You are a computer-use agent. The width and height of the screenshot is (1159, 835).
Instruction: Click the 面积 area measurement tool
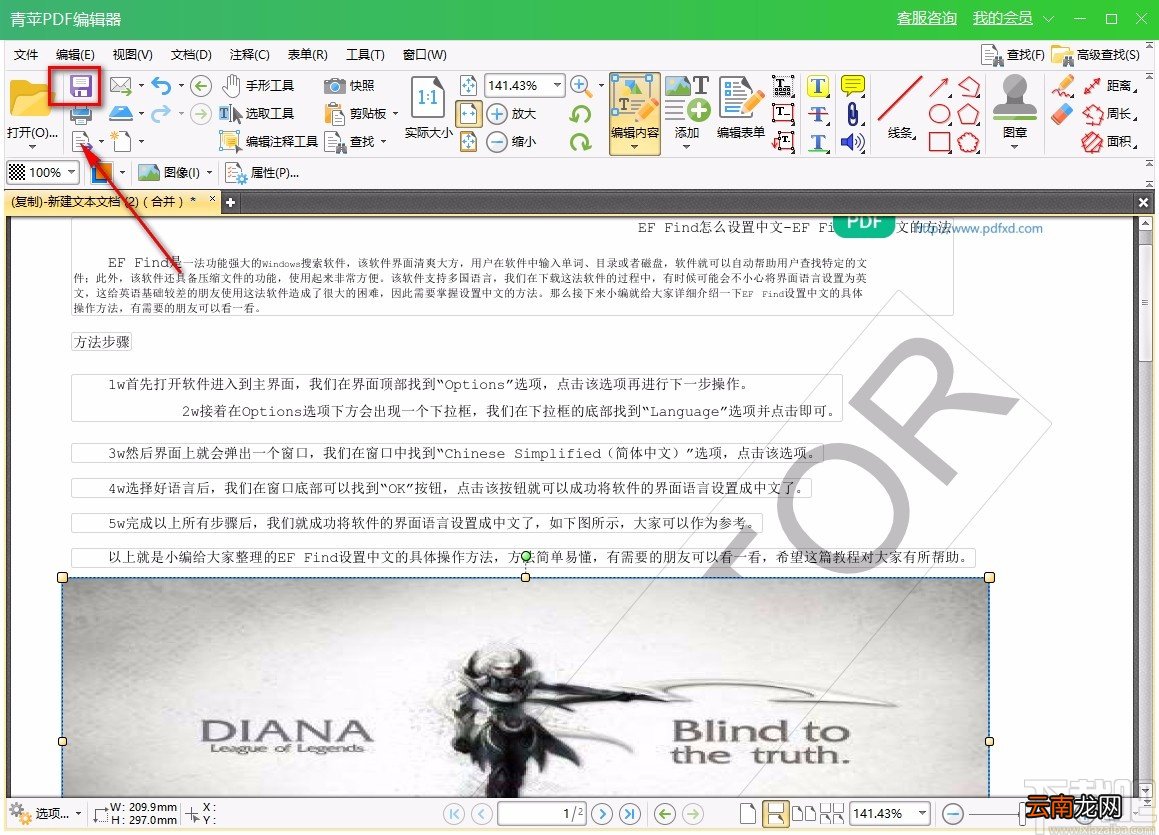click(x=1109, y=141)
